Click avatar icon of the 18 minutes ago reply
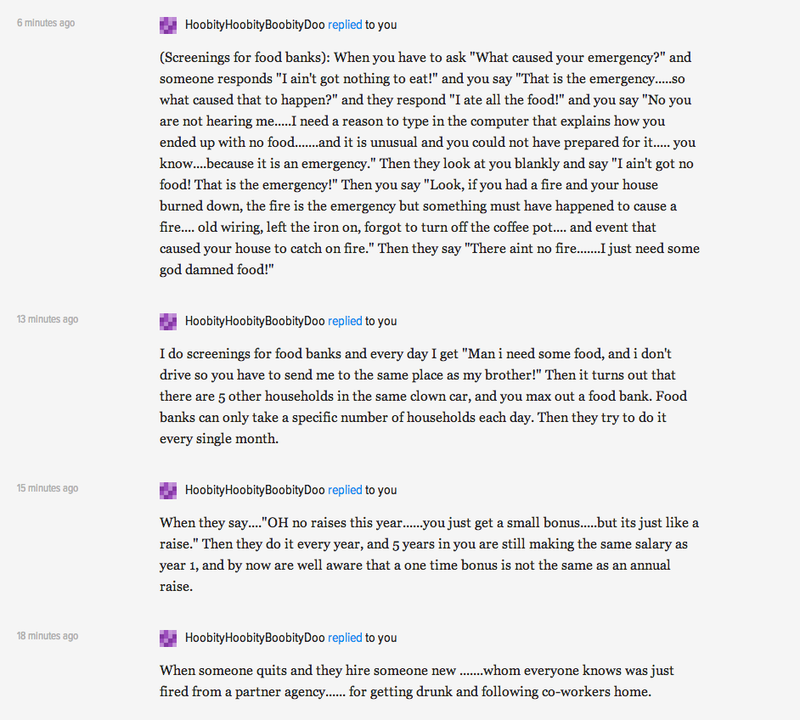The width and height of the screenshot is (800, 720). coord(168,638)
